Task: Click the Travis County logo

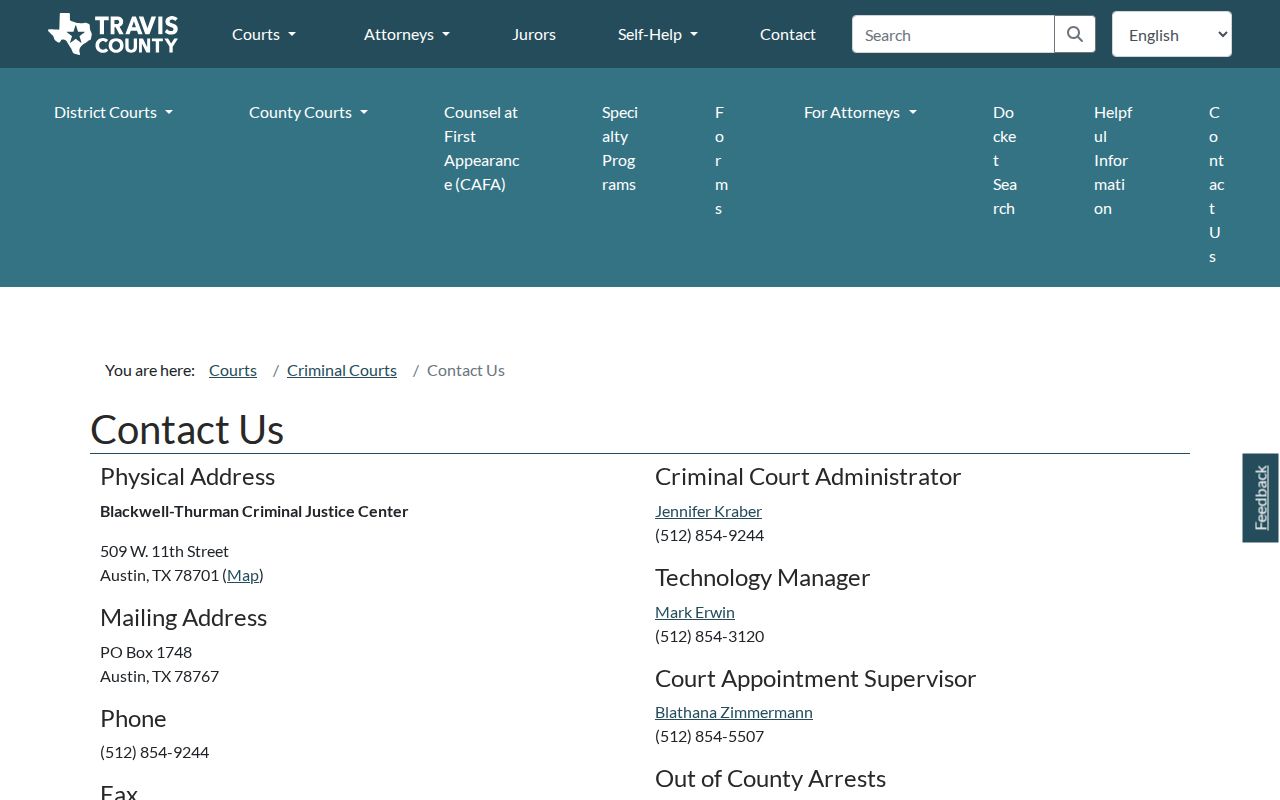Action: (113, 34)
